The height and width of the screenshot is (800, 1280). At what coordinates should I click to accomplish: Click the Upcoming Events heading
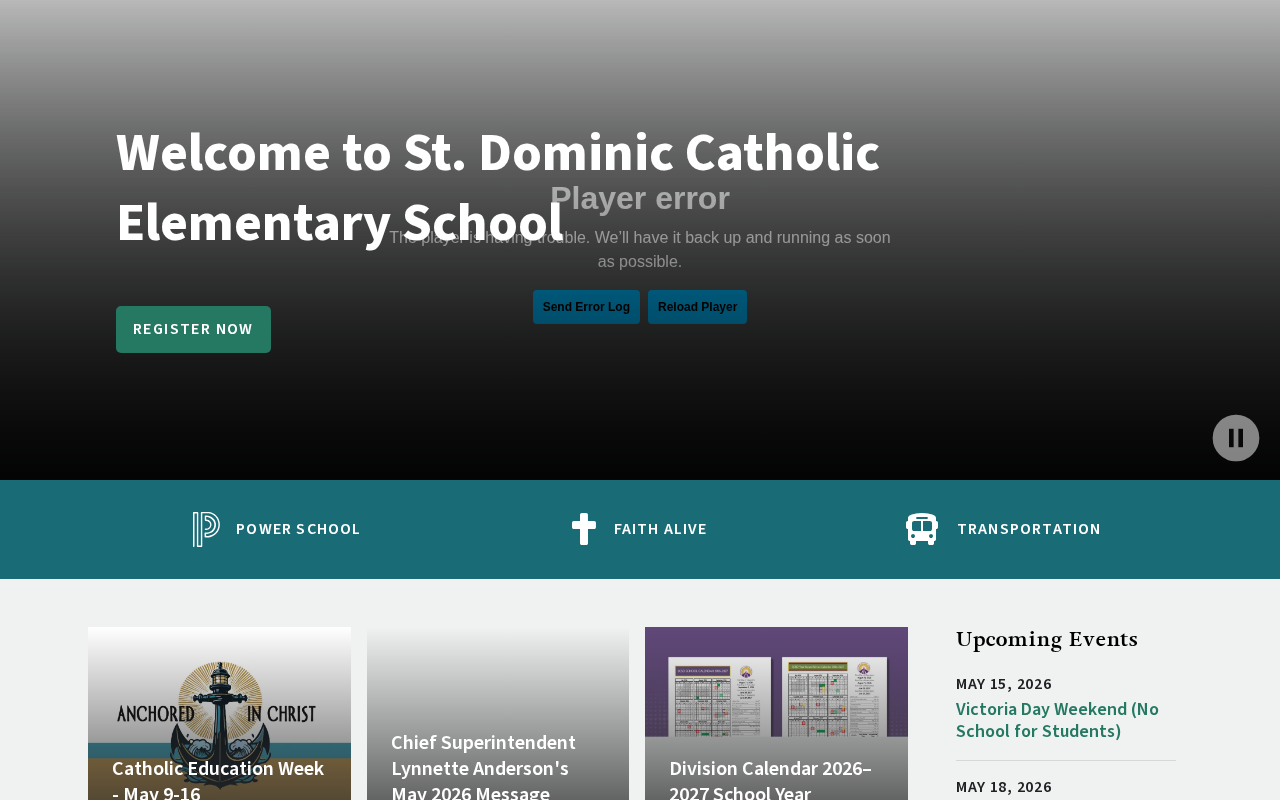[1047, 640]
